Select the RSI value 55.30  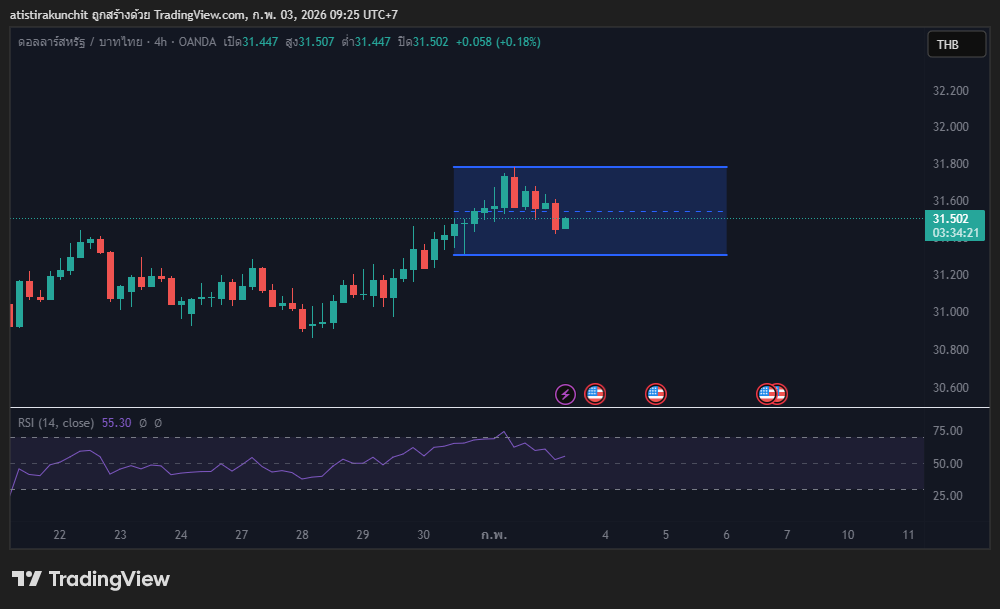coord(118,423)
